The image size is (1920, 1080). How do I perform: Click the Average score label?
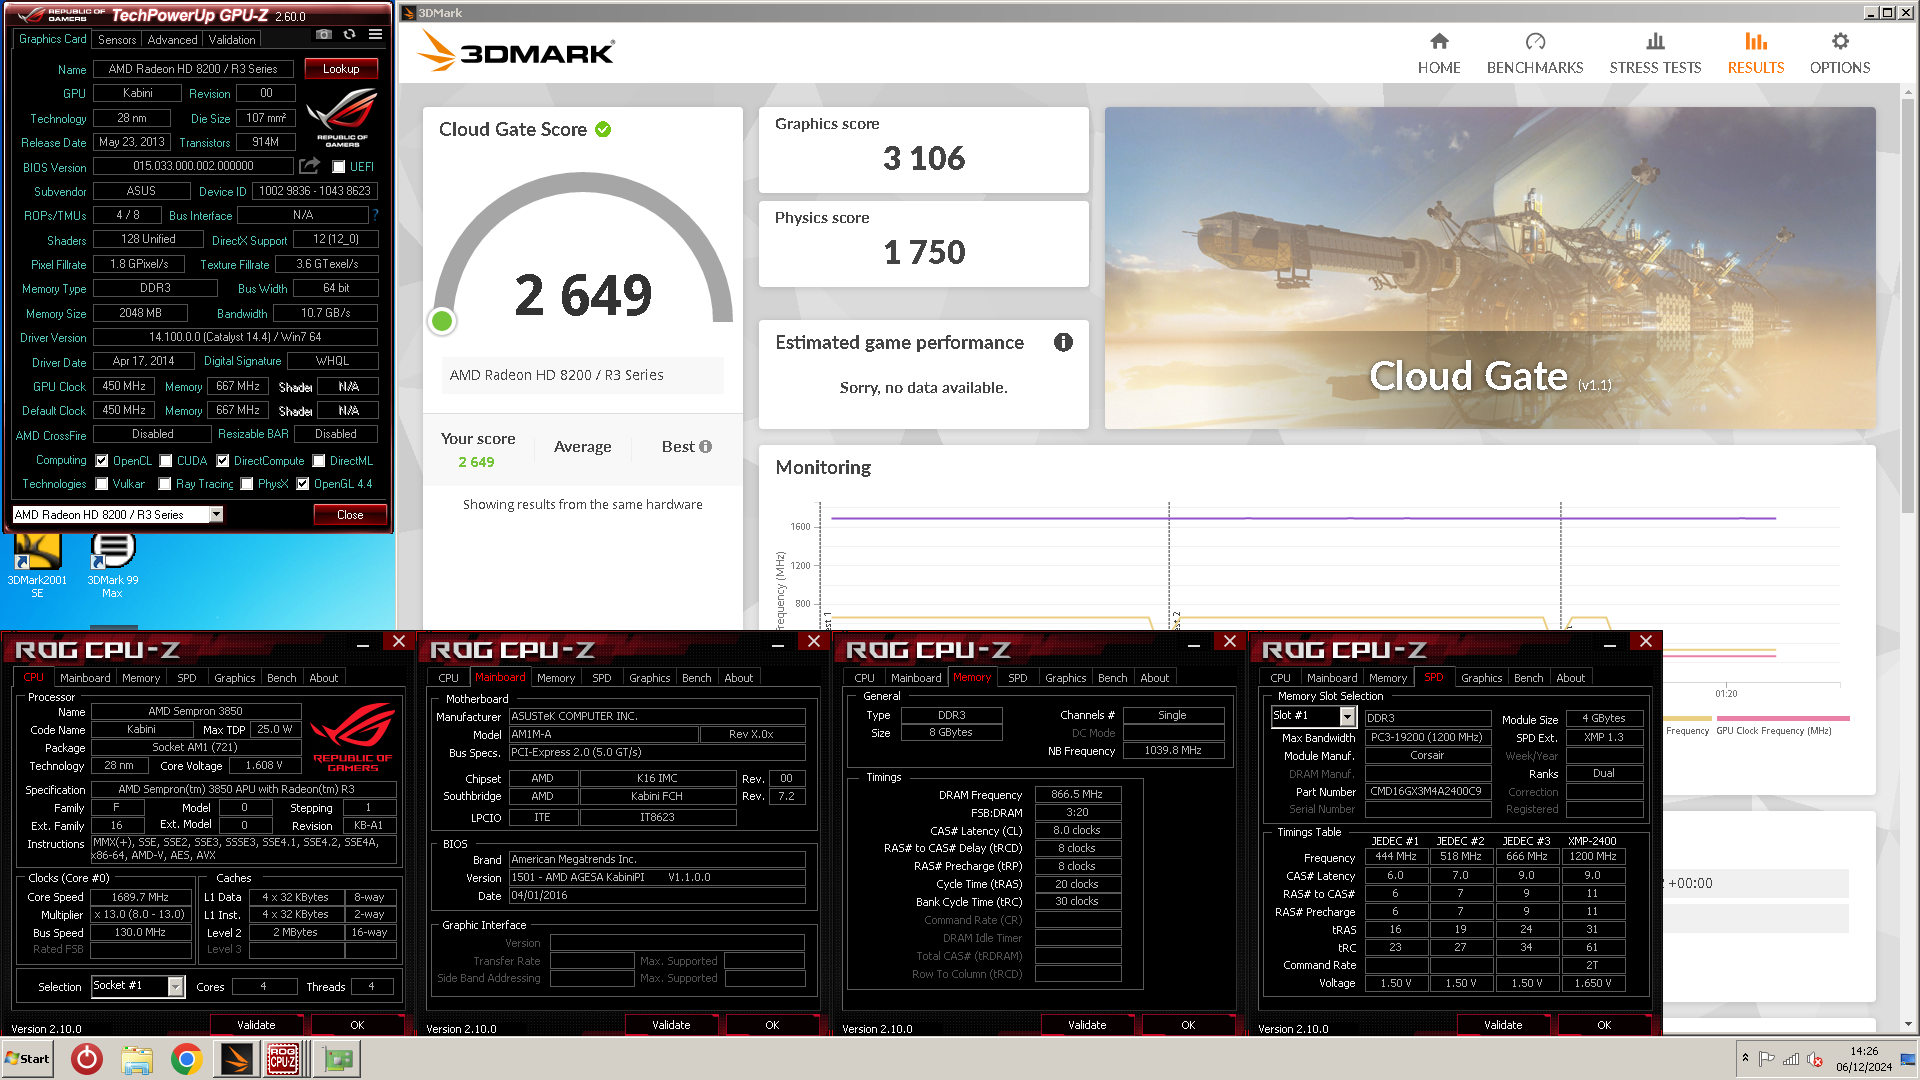tap(583, 447)
